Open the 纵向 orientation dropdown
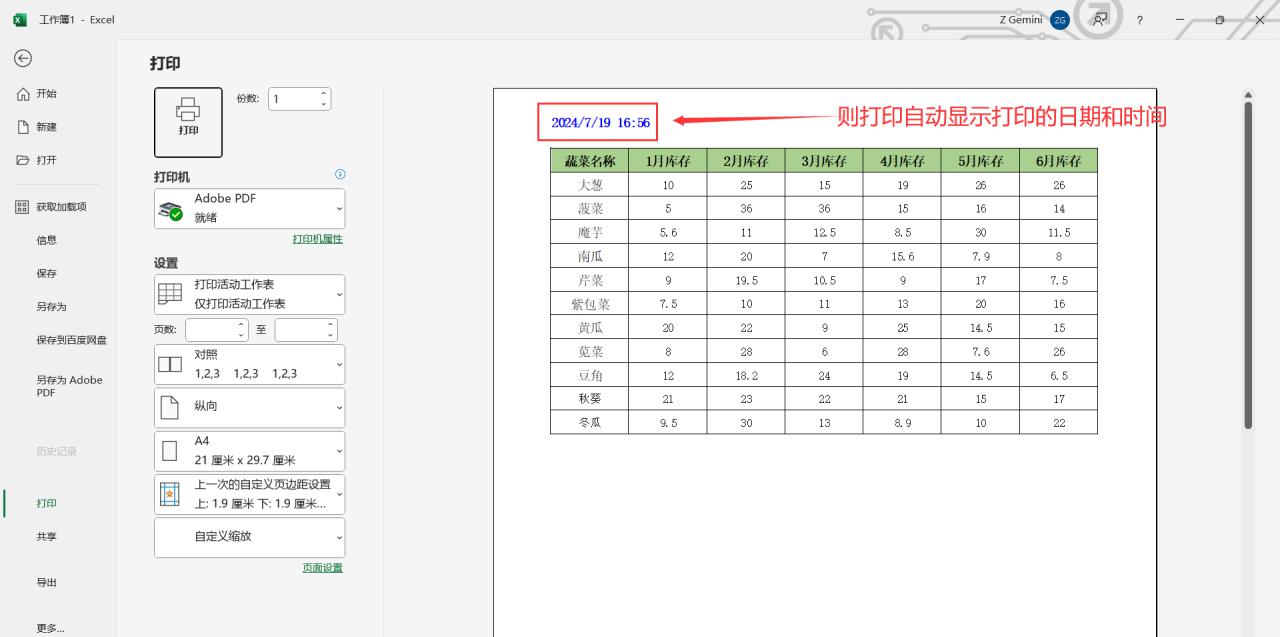1280x637 pixels. coord(249,407)
